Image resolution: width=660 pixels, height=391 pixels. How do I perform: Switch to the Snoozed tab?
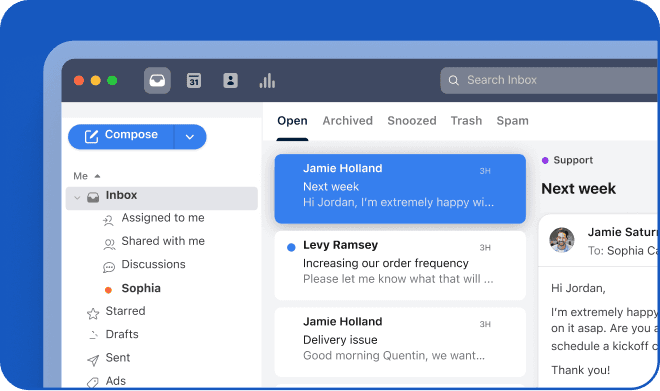[x=412, y=121]
